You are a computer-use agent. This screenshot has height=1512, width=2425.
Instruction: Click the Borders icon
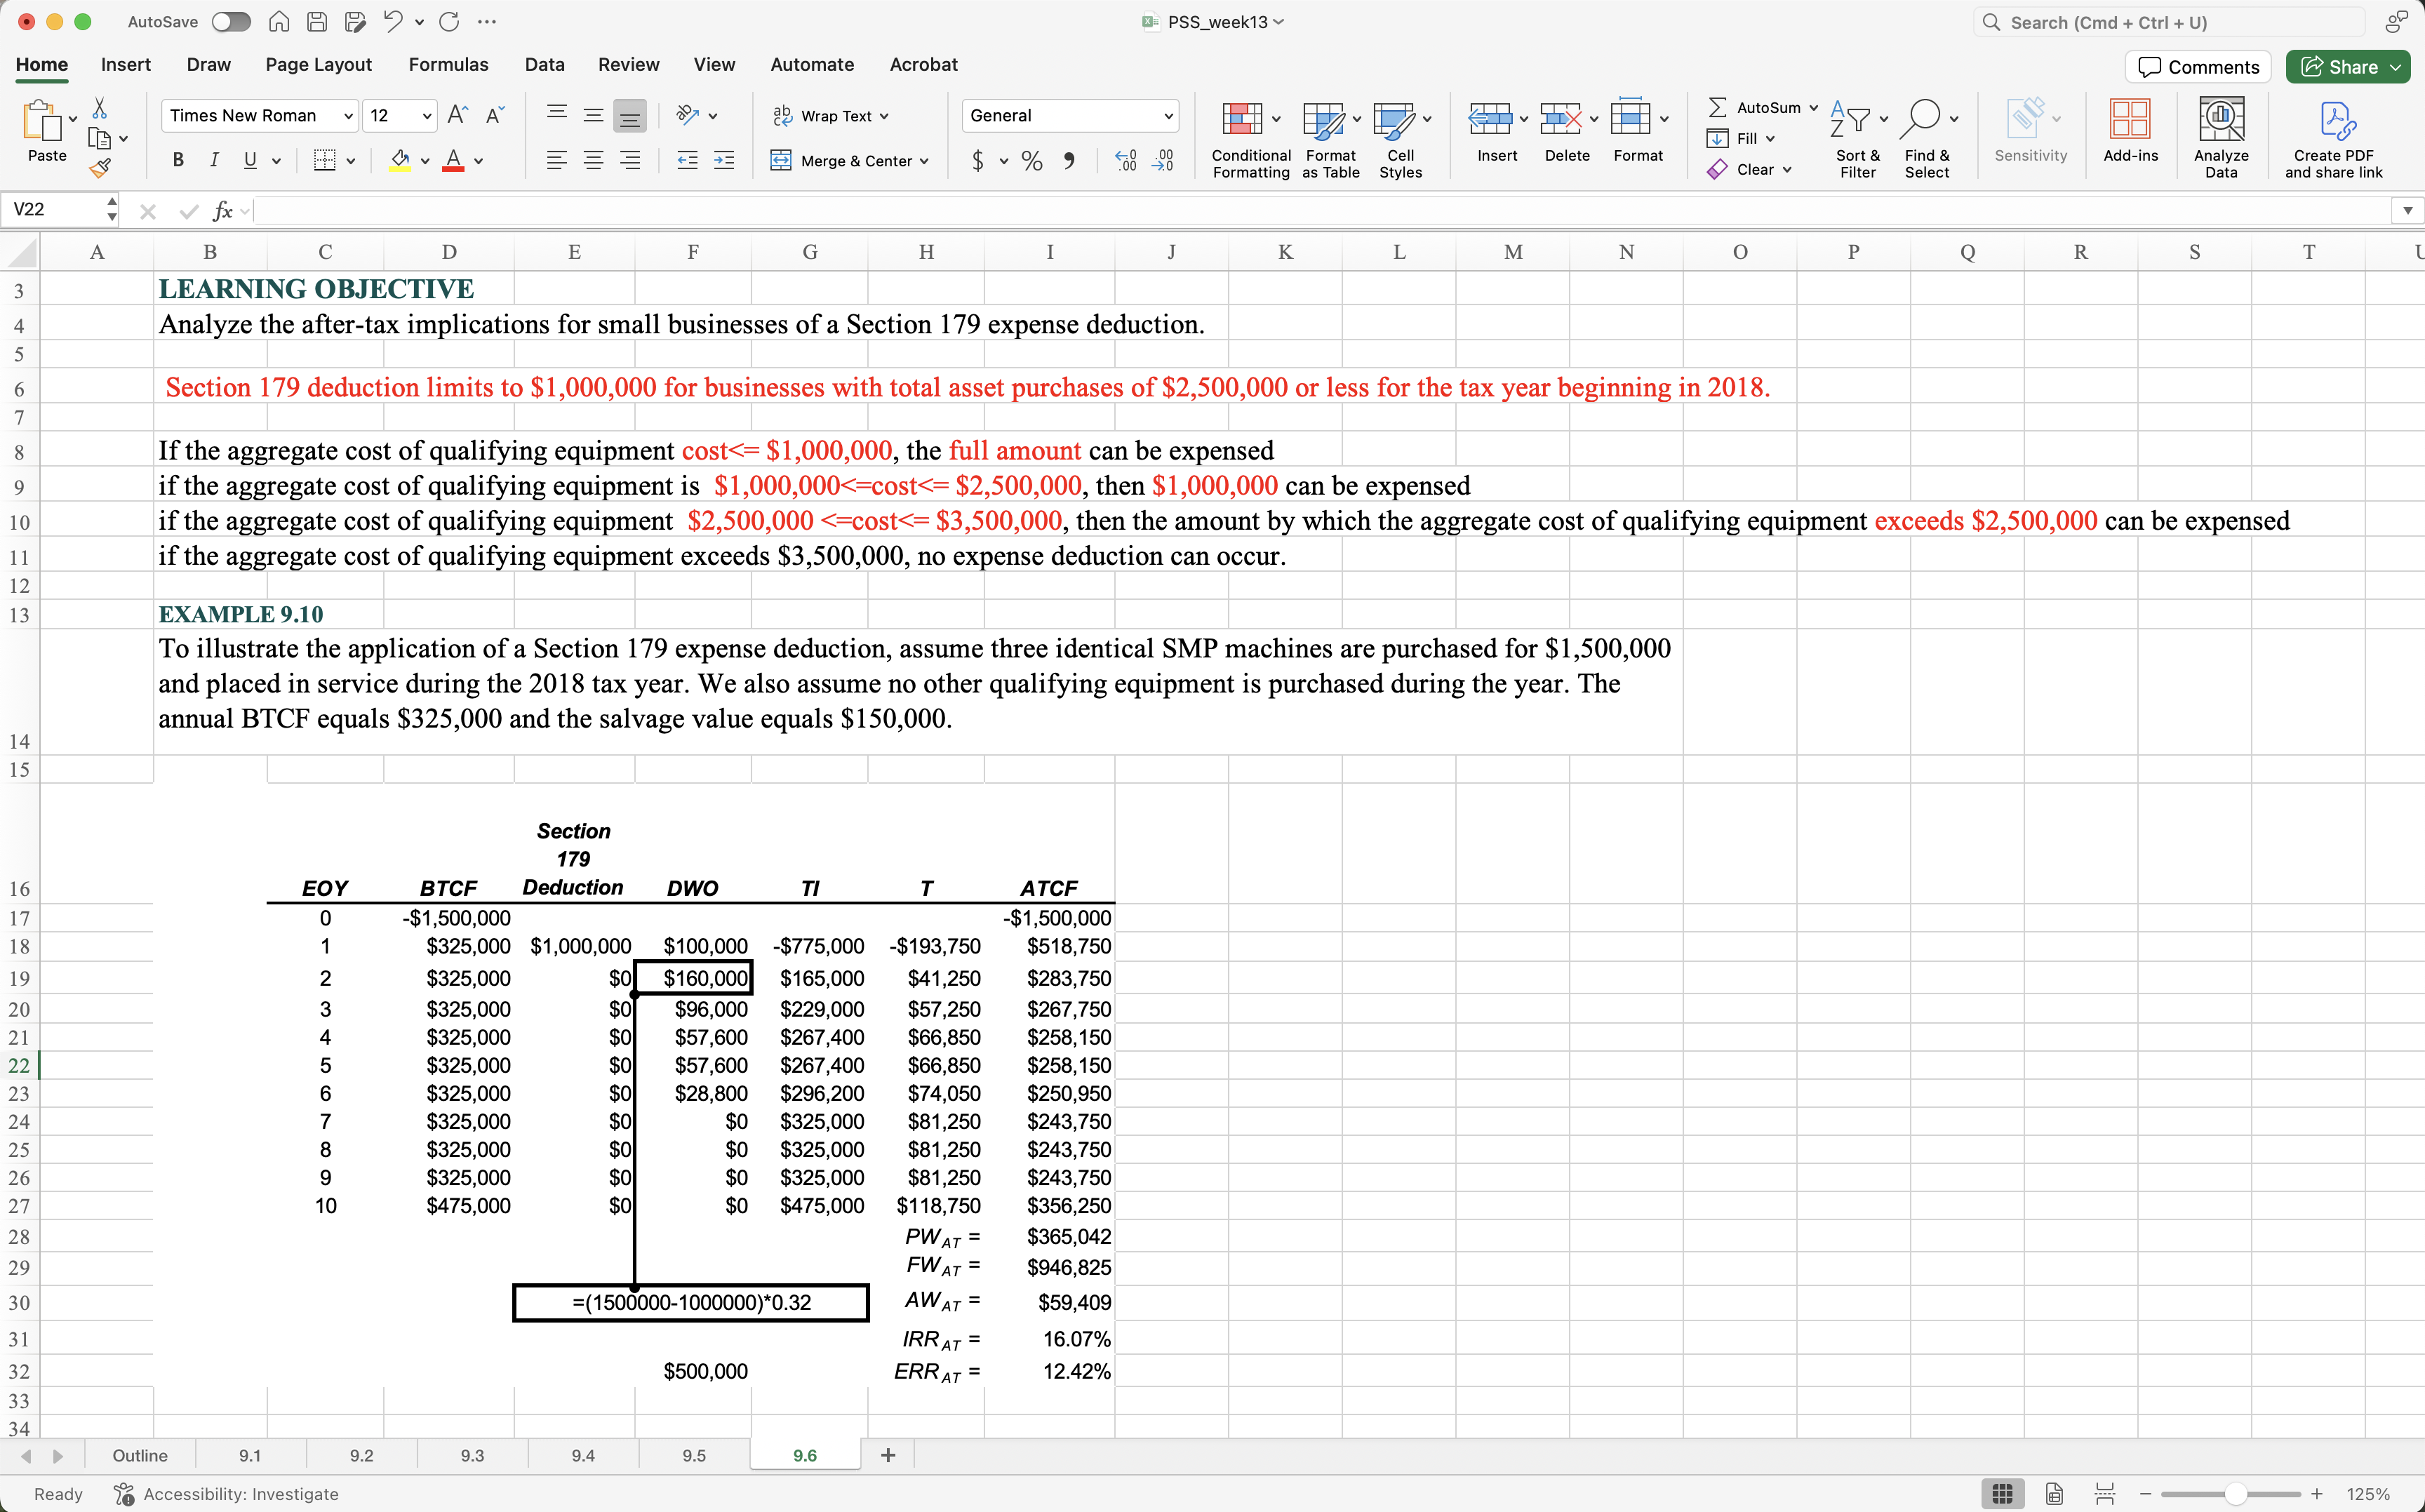click(x=324, y=160)
